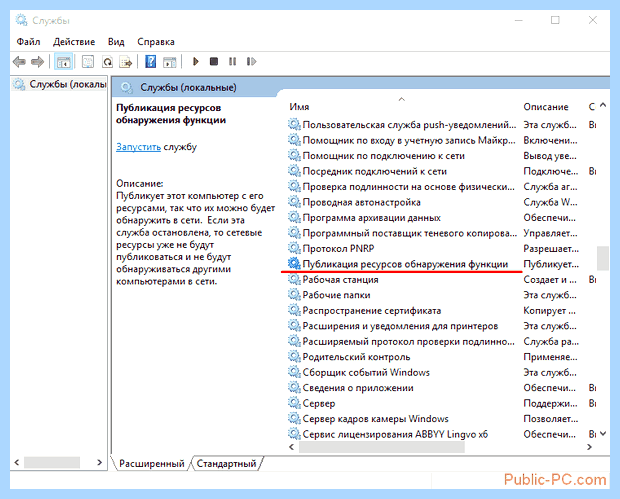The width and height of the screenshot is (620, 499).
Task: Click the Start service play icon
Action: point(195,62)
